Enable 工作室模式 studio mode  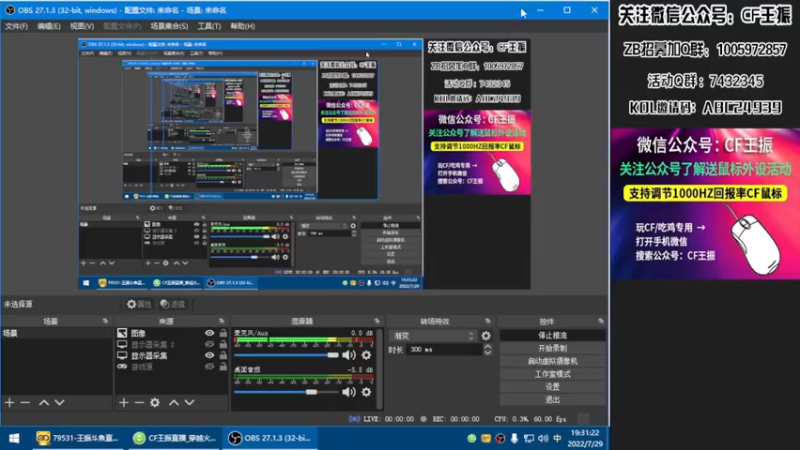(553, 374)
